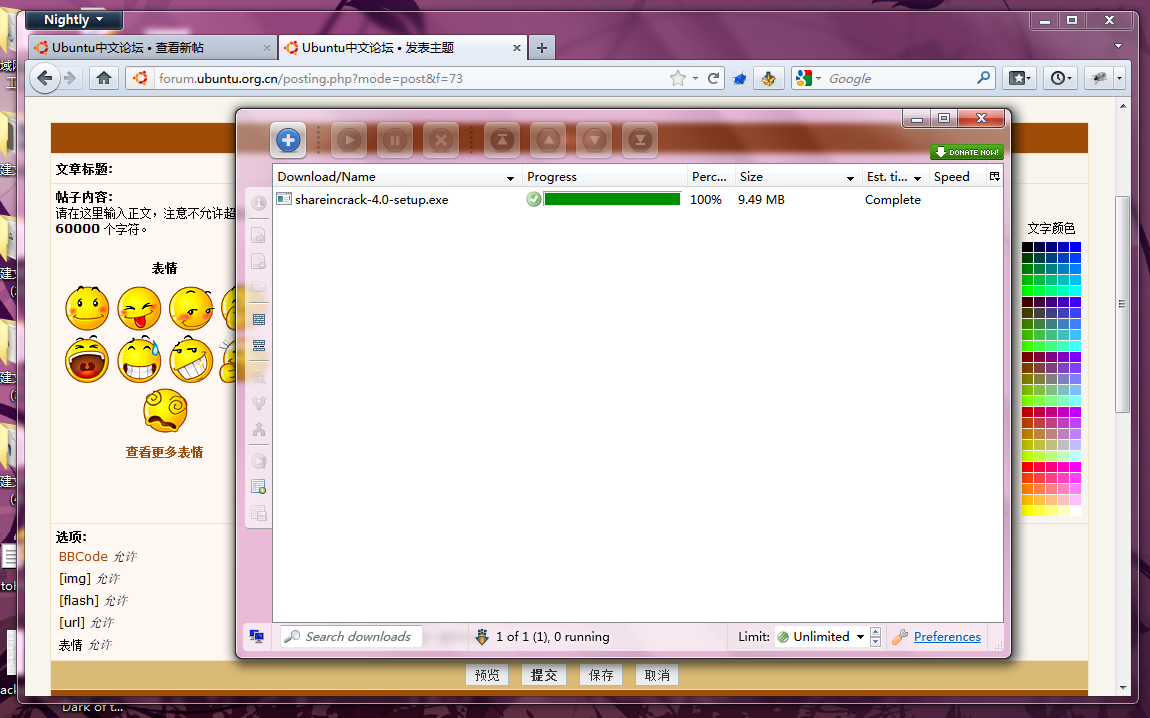Click the Perc... column header
This screenshot has height=718, width=1150.
pyautogui.click(x=709, y=177)
